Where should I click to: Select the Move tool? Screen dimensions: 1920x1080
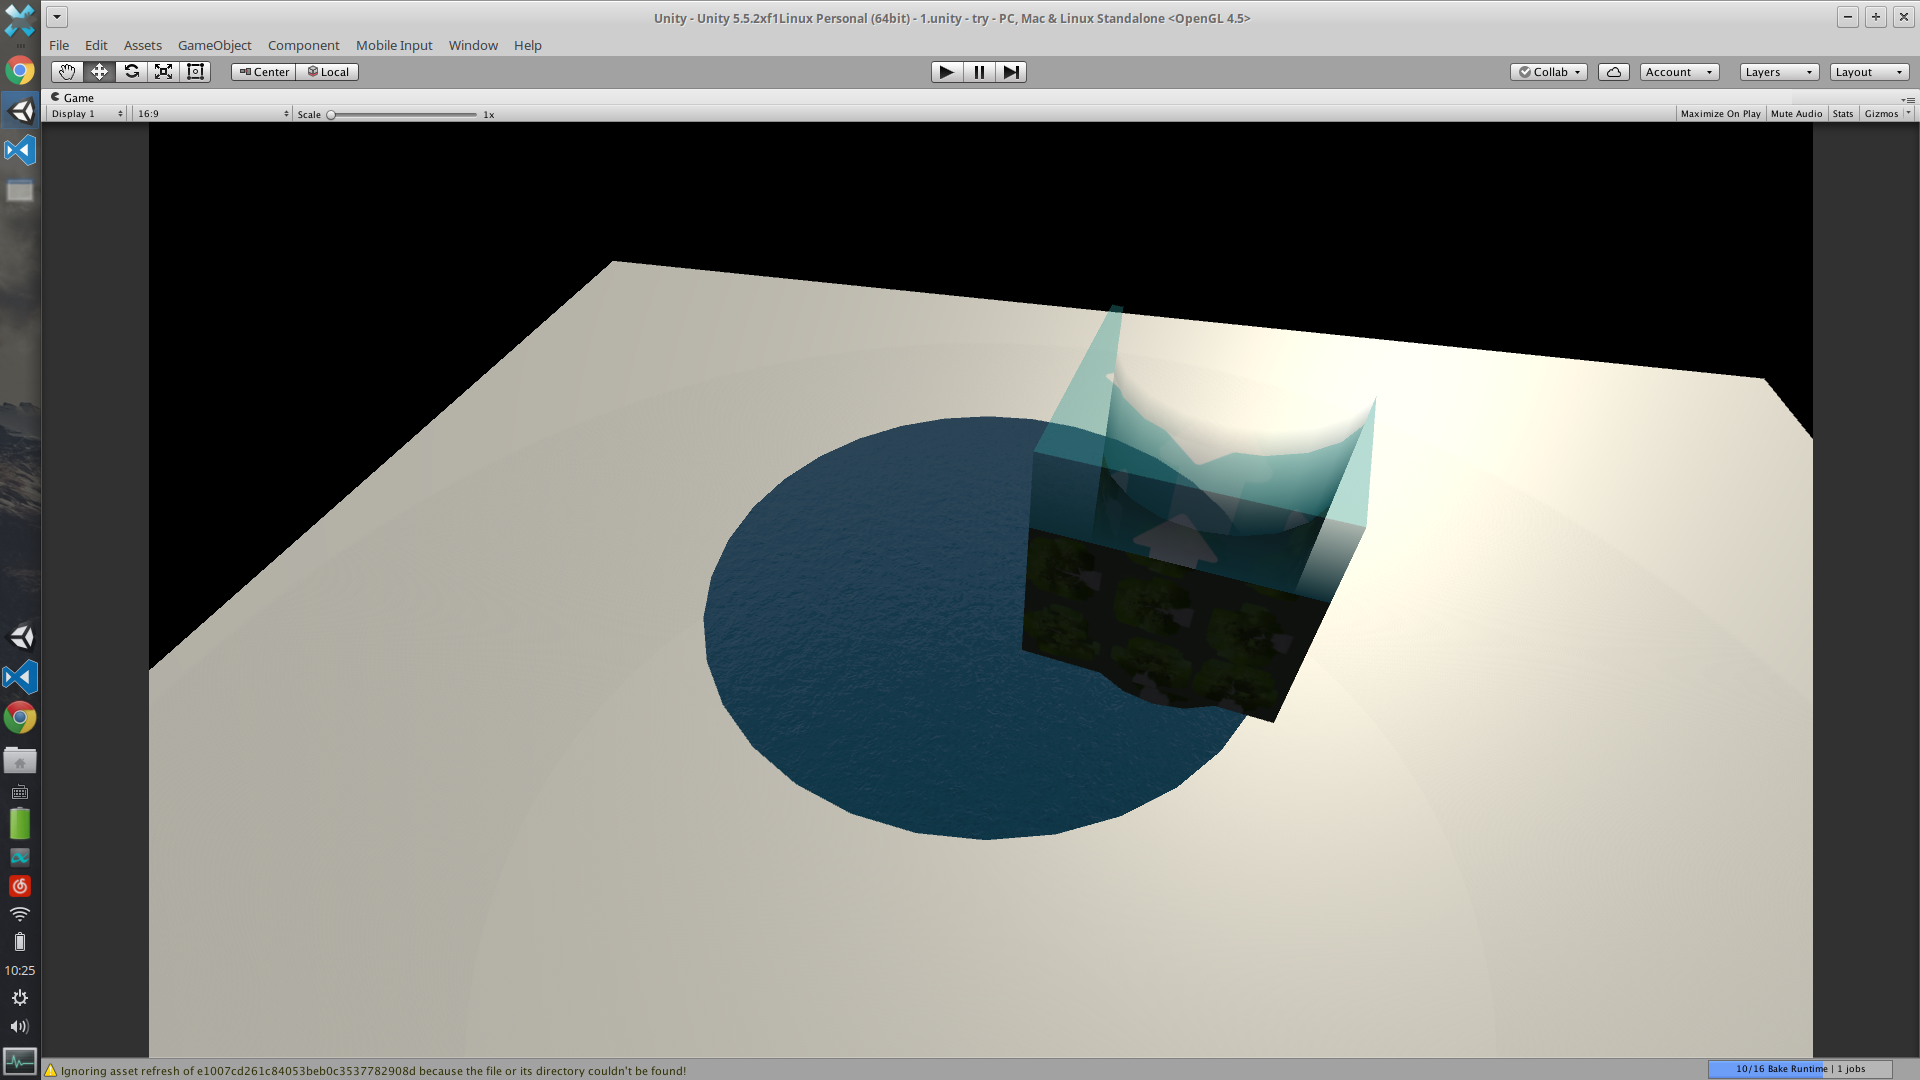point(99,72)
